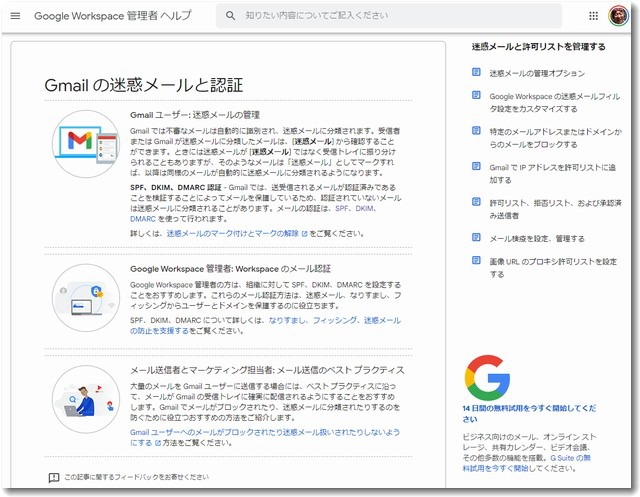
Task: Click heading Gmail ユーザー: 迷惑メールの管理
Action: (195, 115)
